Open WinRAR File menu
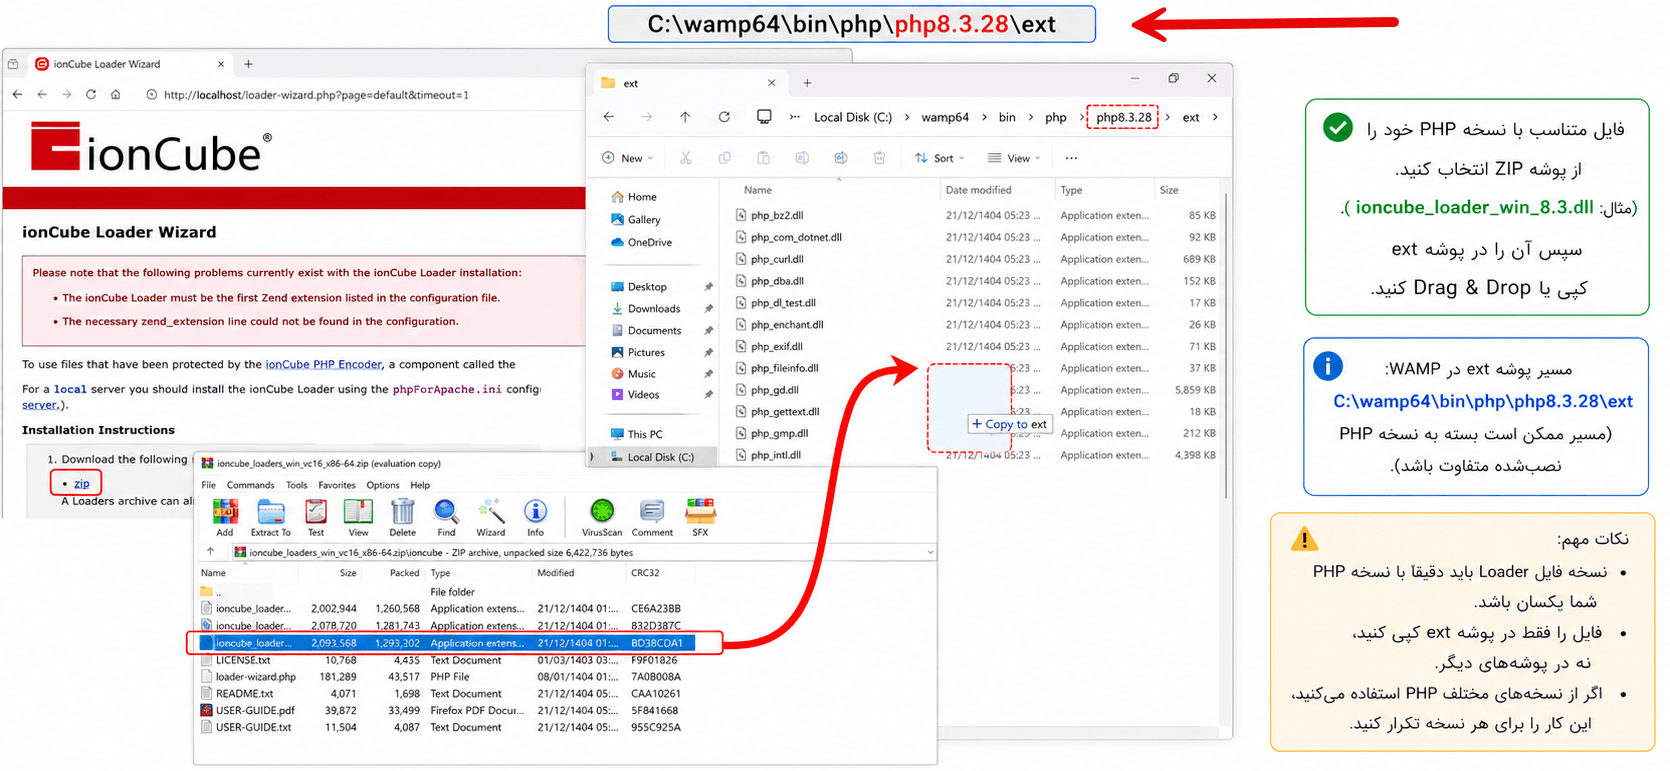Image resolution: width=1670 pixels, height=771 pixels. pos(209,485)
